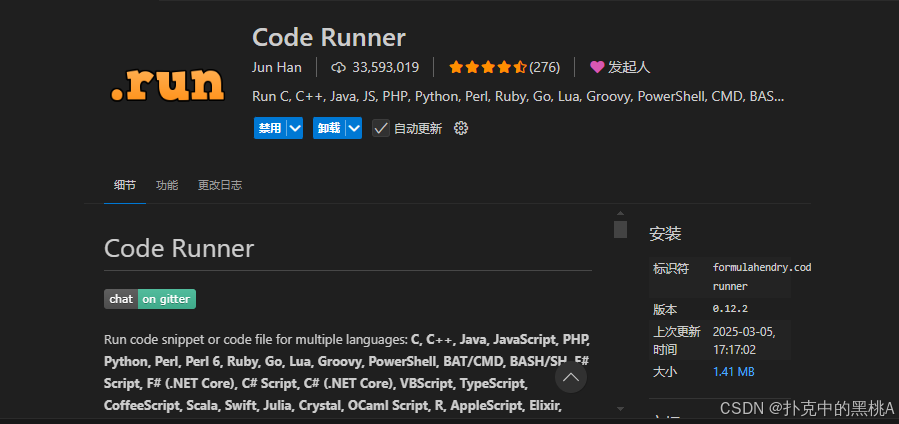
Task: Click the 安装 section heading
Action: [665, 234]
